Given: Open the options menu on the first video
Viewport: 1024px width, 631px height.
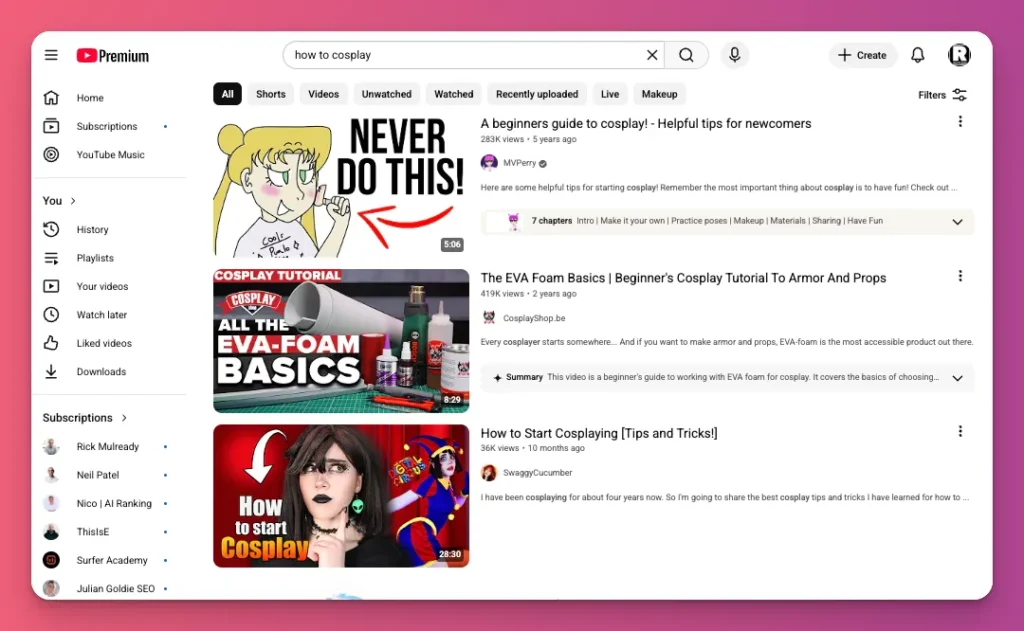Looking at the screenshot, I should click(960, 121).
